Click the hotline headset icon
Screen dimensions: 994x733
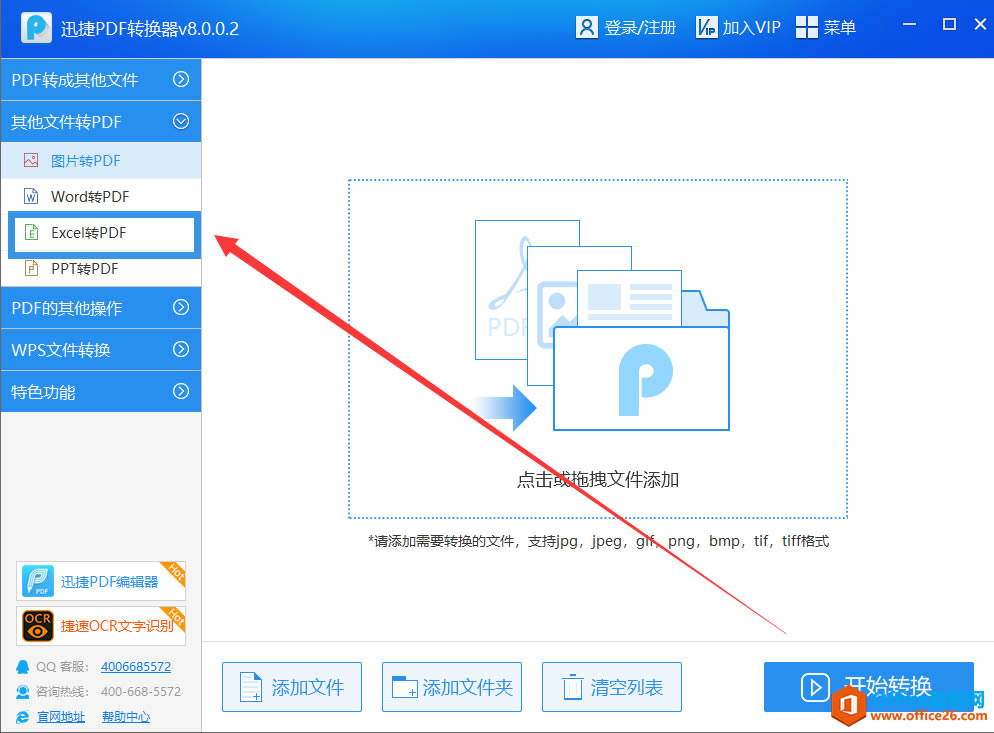coord(22,692)
